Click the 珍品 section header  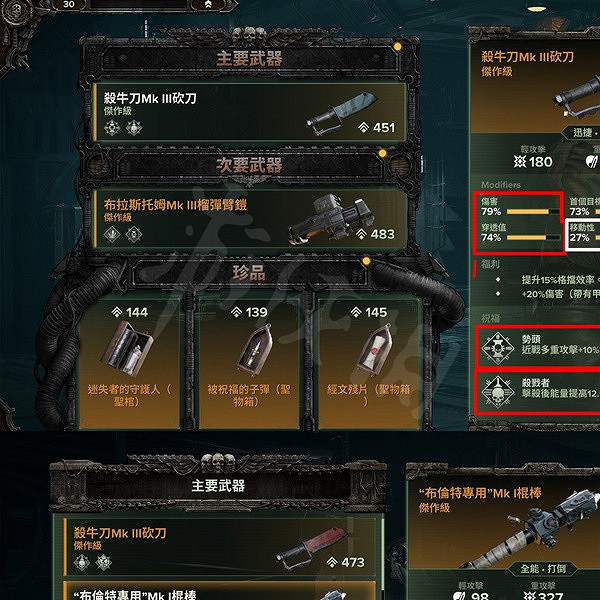pyautogui.click(x=249, y=272)
